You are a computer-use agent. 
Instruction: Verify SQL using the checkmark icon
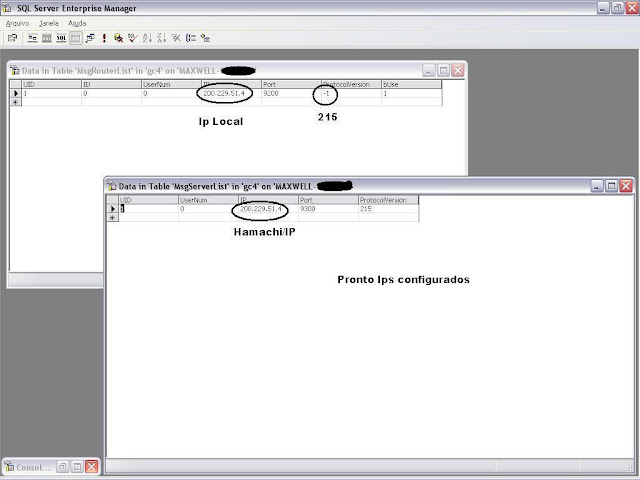133,38
